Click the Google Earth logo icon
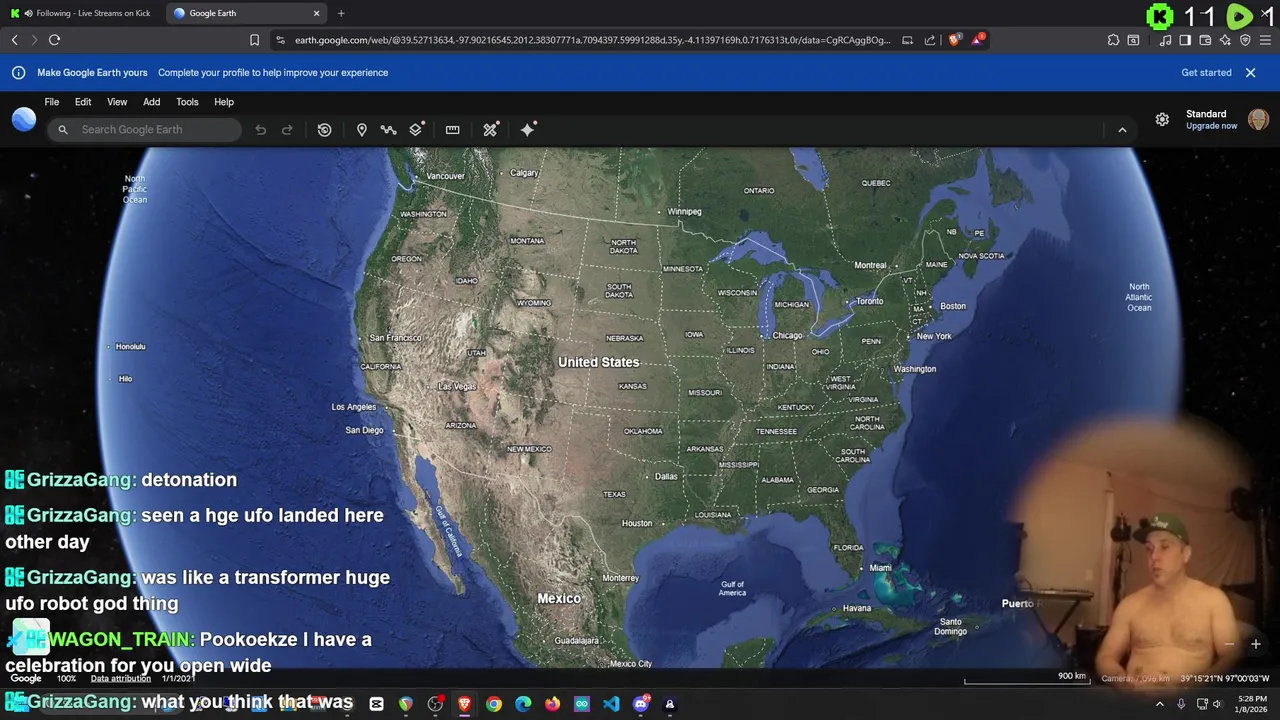Viewport: 1280px width, 720px height. (x=24, y=119)
